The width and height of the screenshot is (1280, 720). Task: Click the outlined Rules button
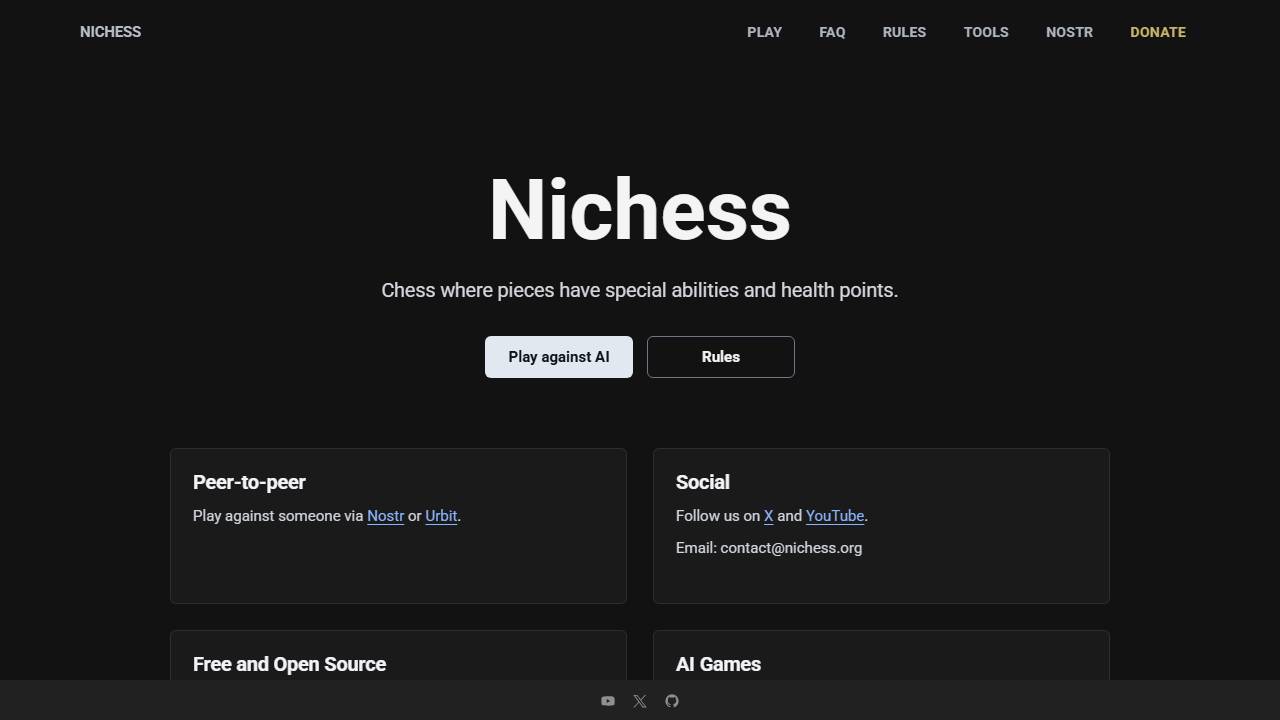pos(721,357)
